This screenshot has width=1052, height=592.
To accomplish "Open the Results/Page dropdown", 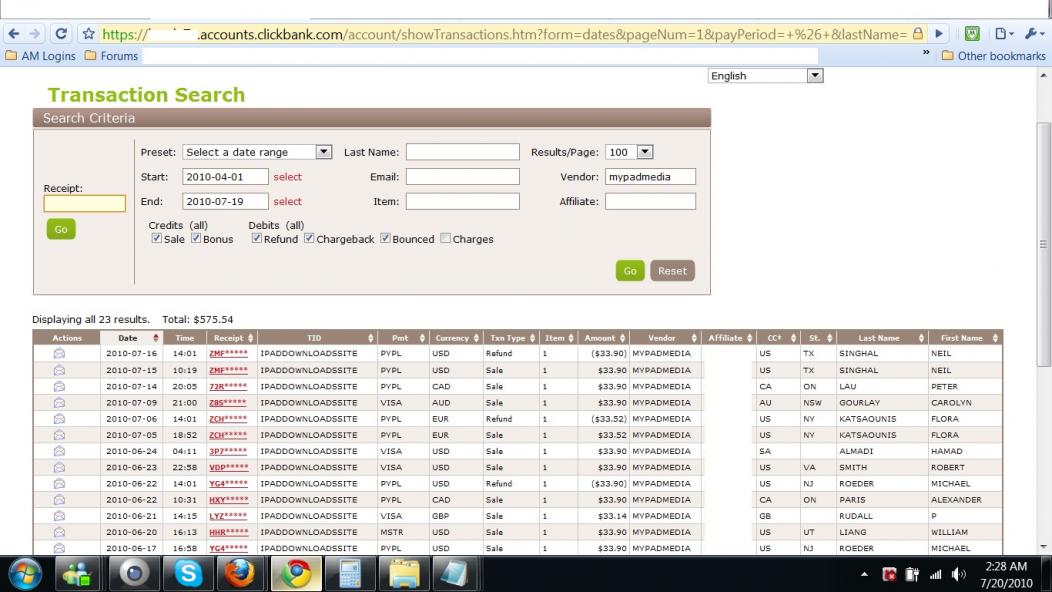I will tap(644, 152).
